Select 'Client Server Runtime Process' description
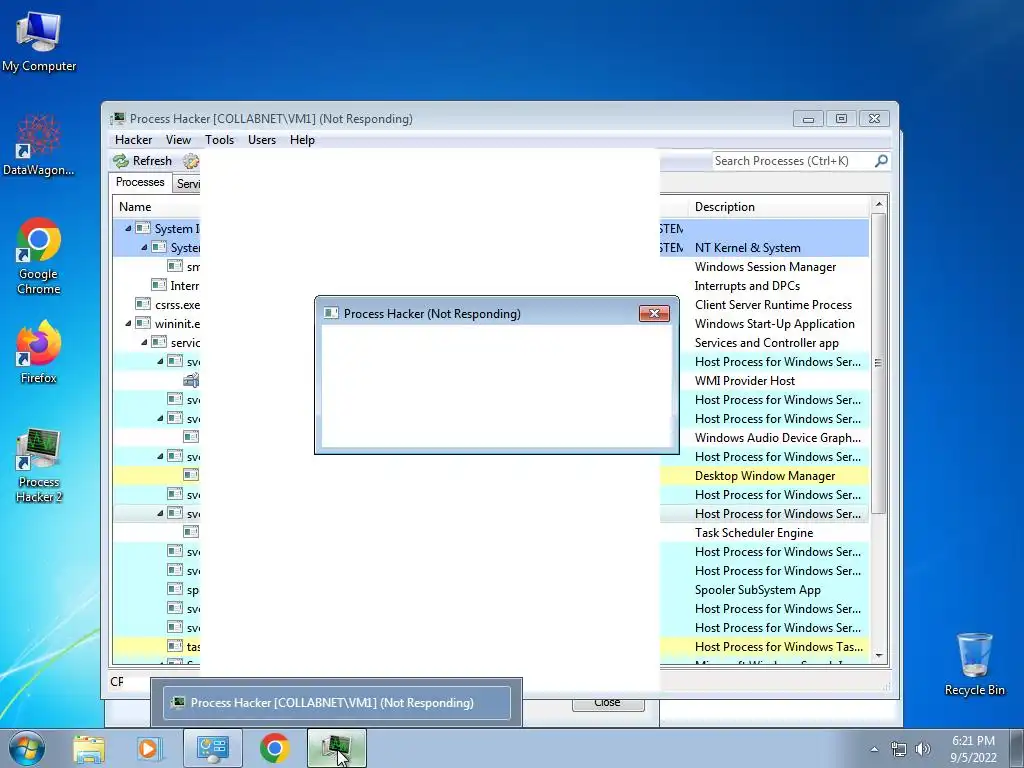The image size is (1024, 768). click(773, 304)
